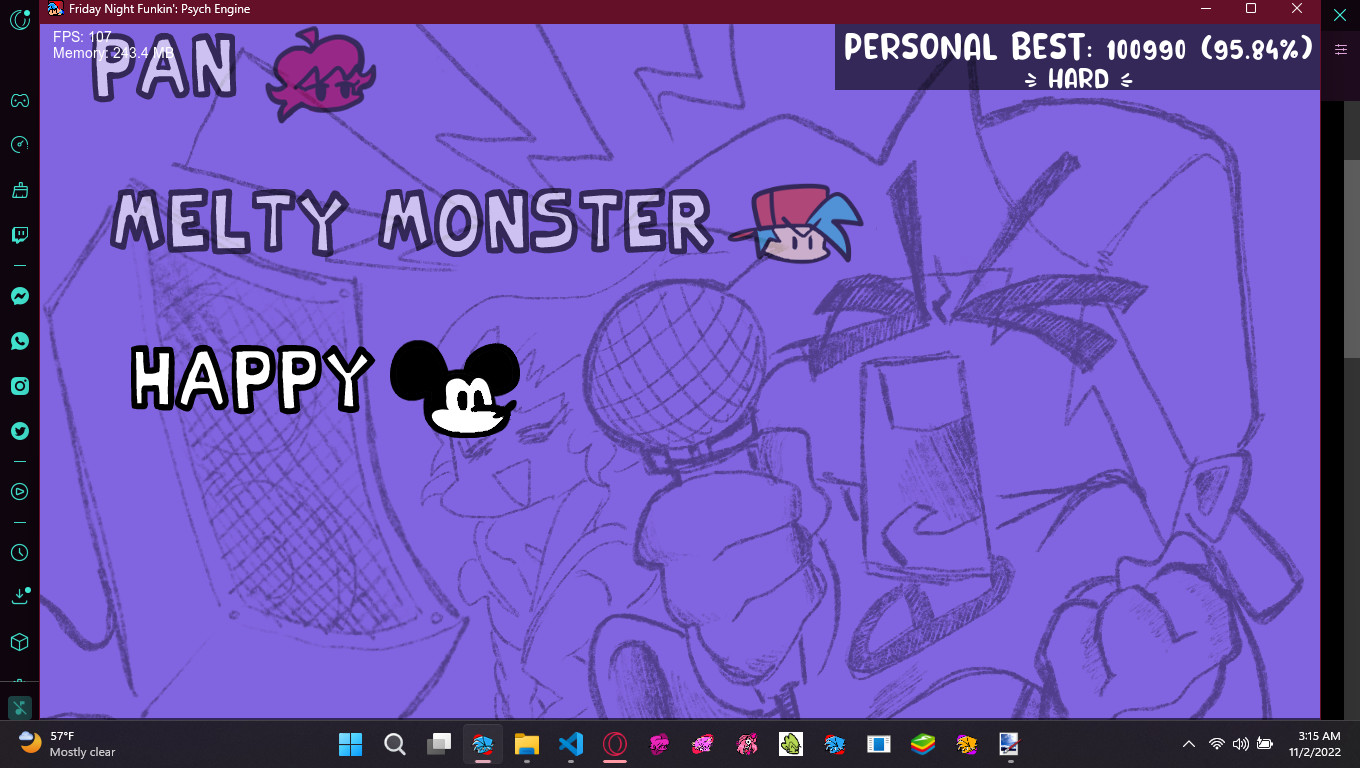
Task: Open Twitch panel from the sidebar
Action: click(x=19, y=236)
